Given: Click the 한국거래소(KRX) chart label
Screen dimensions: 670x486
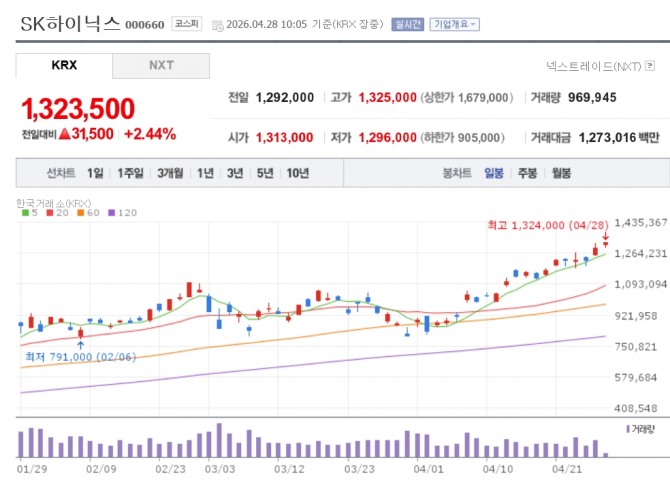Looking at the screenshot, I should (53, 203).
